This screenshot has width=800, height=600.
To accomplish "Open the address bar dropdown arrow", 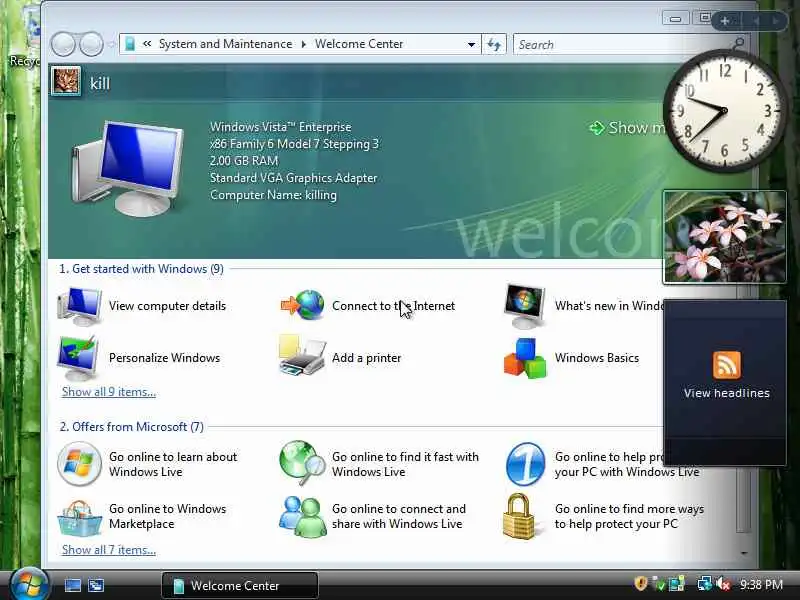I will [x=471, y=44].
